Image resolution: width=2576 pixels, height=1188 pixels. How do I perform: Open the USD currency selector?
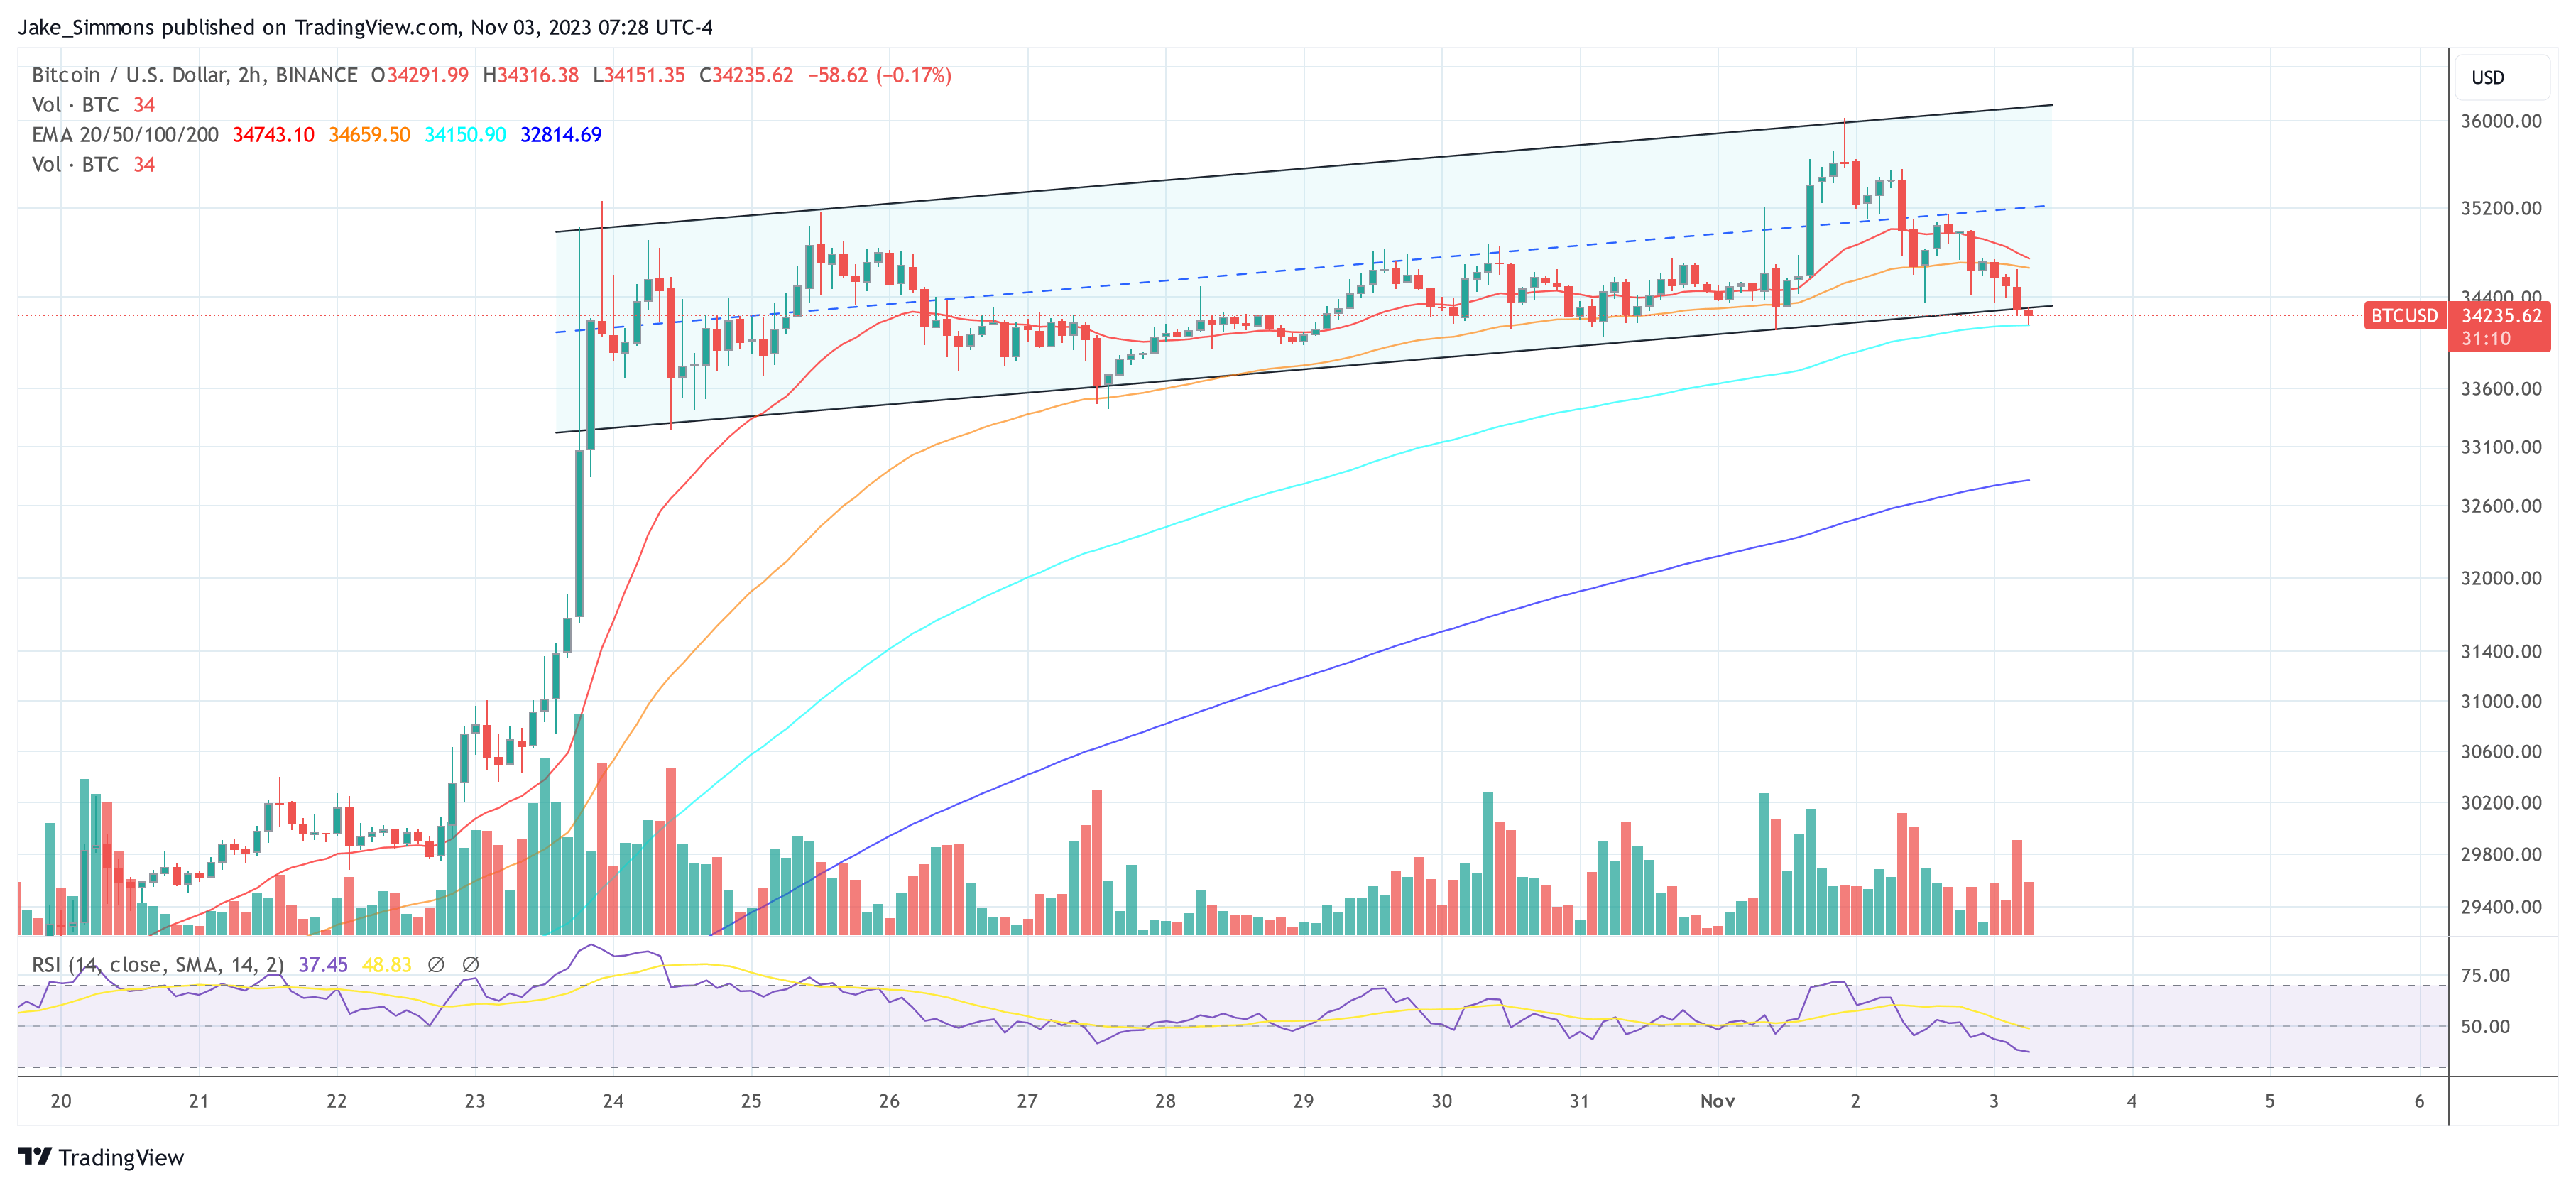(x=2487, y=78)
